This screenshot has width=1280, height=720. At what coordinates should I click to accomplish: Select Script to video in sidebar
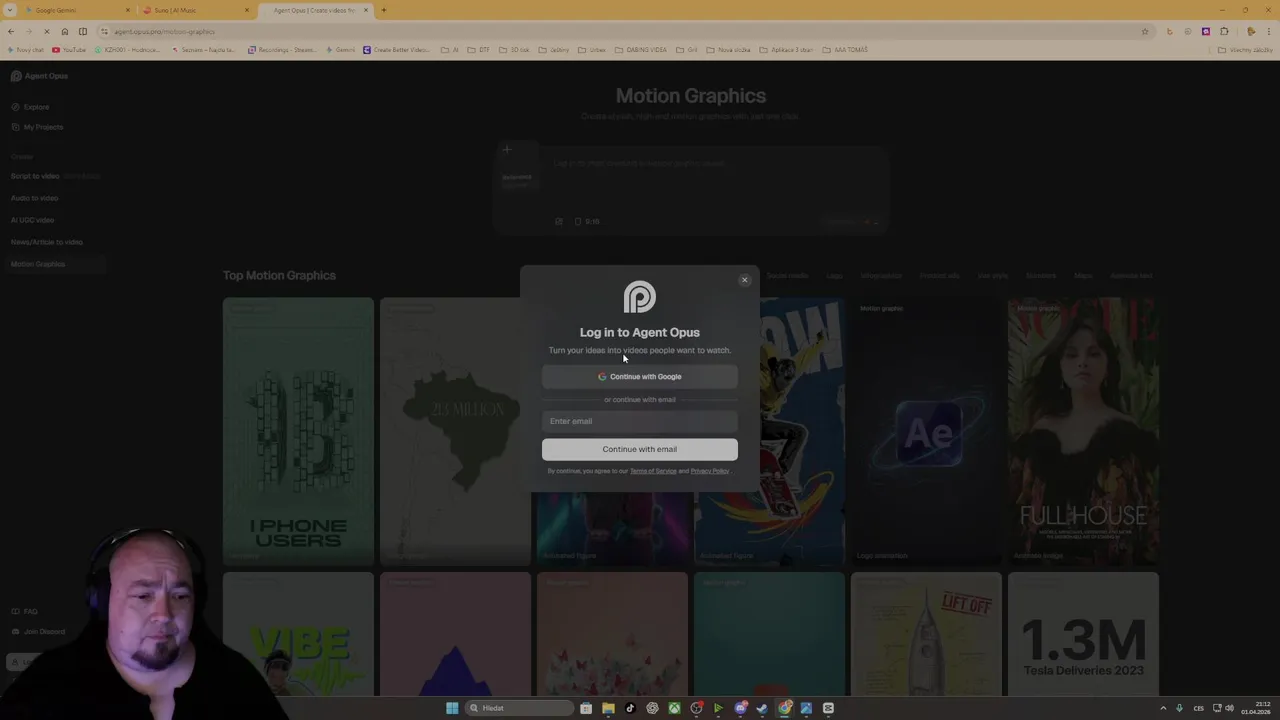pos(35,176)
